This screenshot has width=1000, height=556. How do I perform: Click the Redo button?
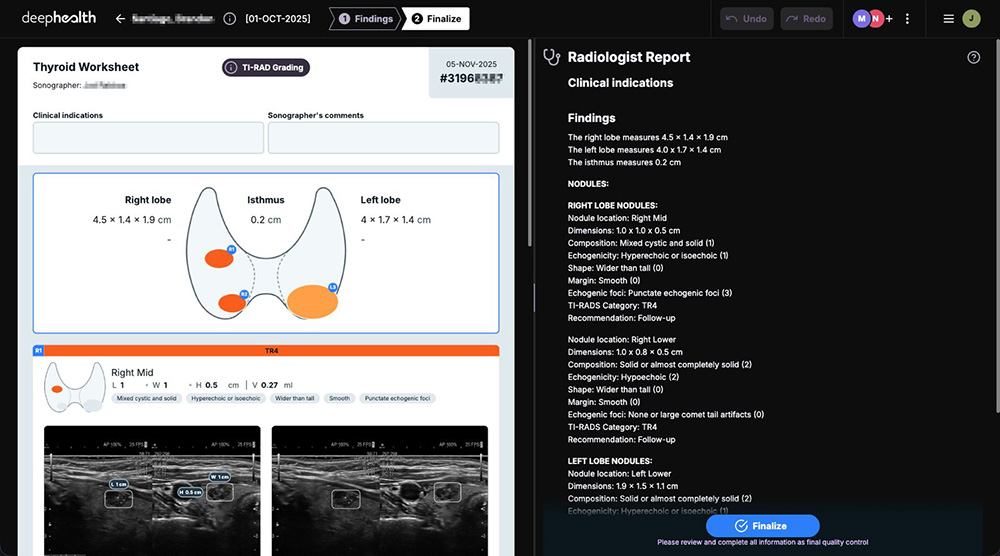click(807, 18)
